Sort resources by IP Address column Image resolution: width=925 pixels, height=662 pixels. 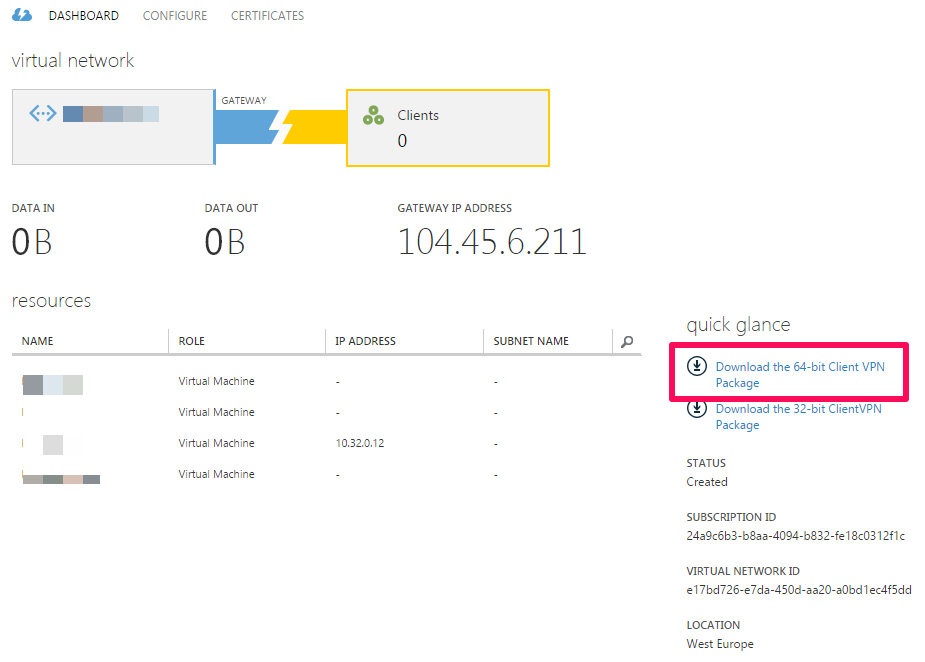pos(366,341)
